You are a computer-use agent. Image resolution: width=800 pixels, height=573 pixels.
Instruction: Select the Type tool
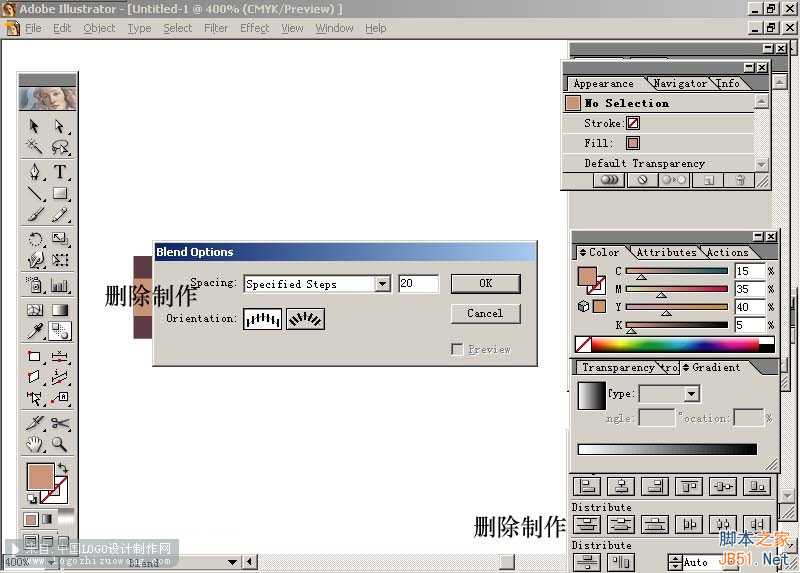[x=60, y=172]
